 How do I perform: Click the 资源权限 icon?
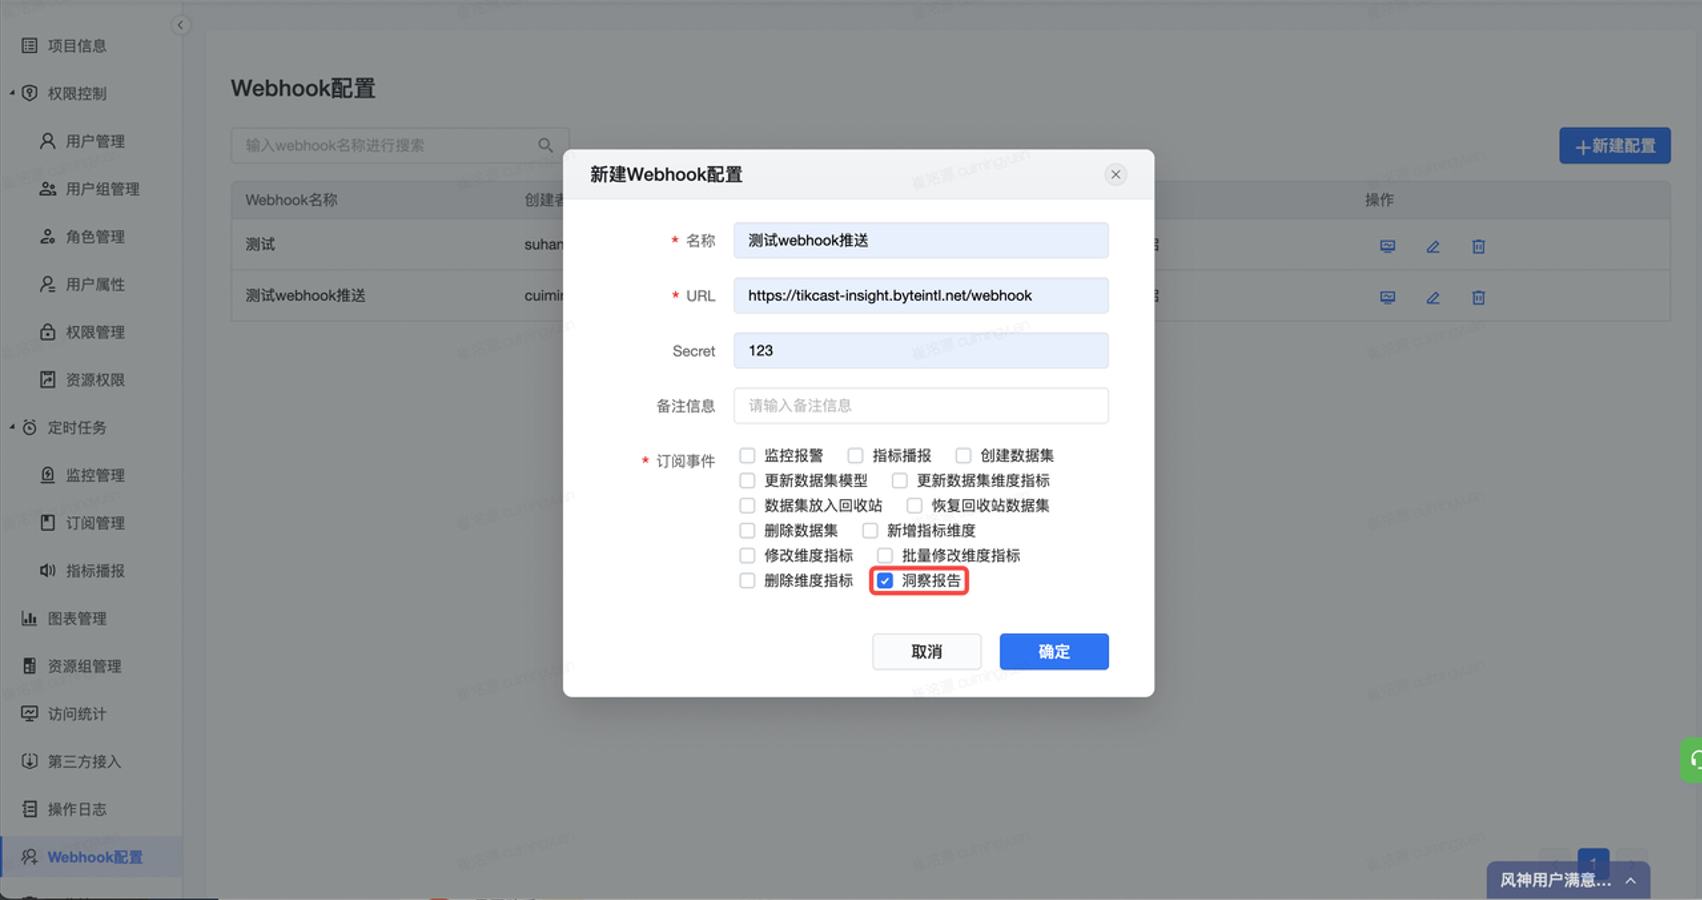(48, 380)
